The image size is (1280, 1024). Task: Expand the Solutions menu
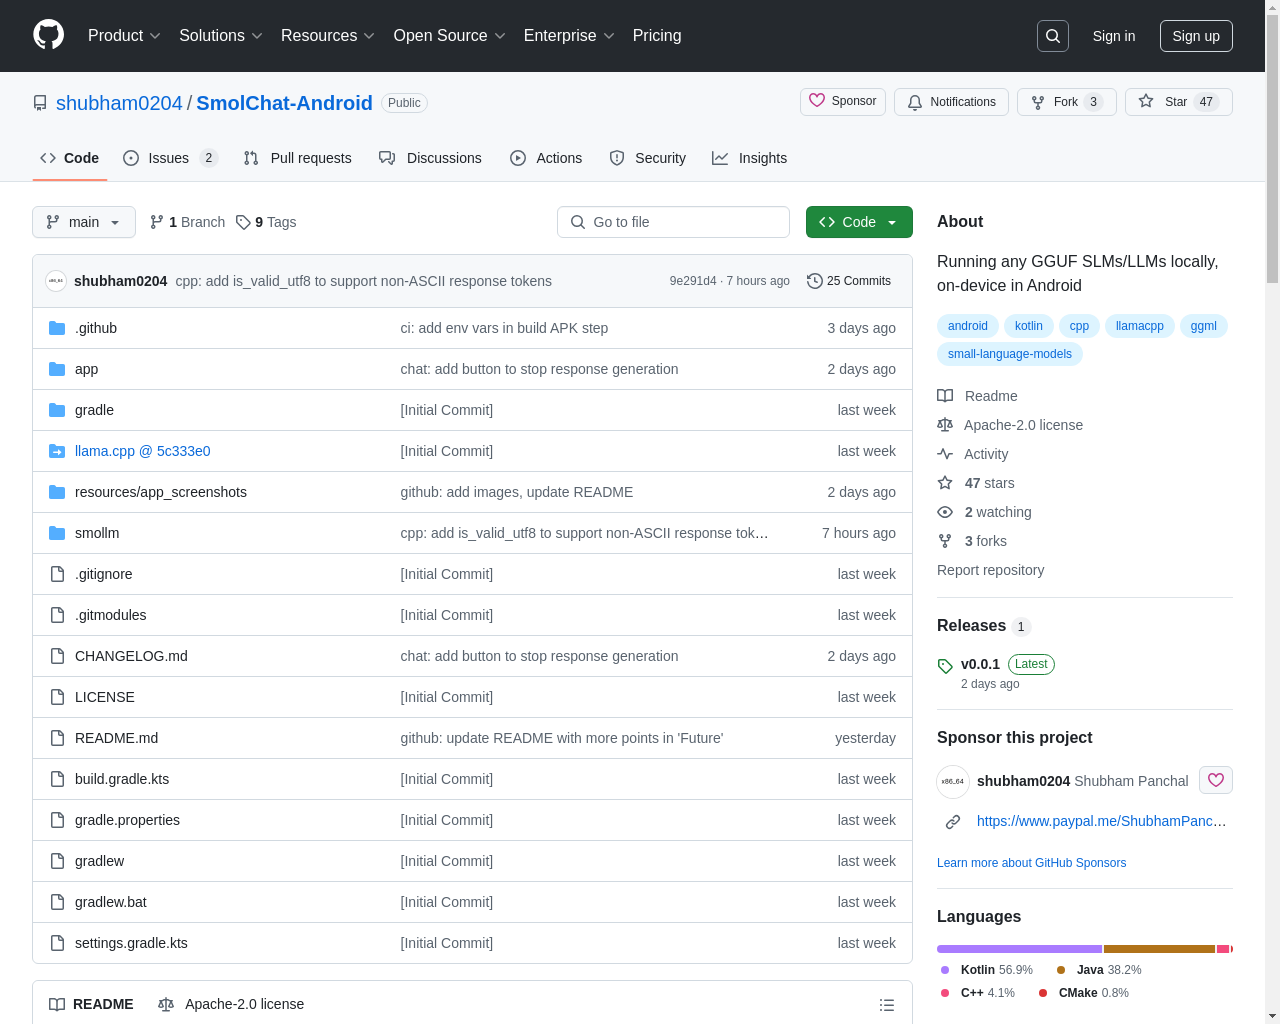point(221,36)
